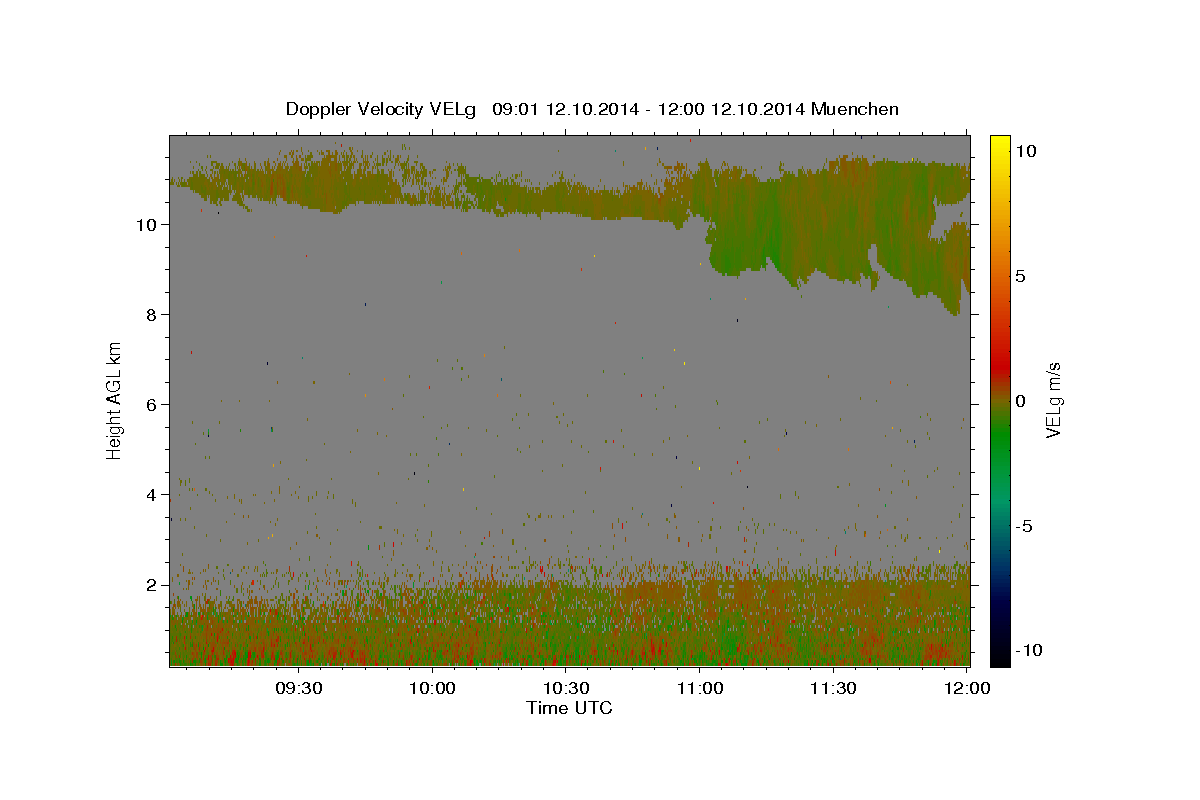Click the 'Muenchen' location in the title

(855, 109)
